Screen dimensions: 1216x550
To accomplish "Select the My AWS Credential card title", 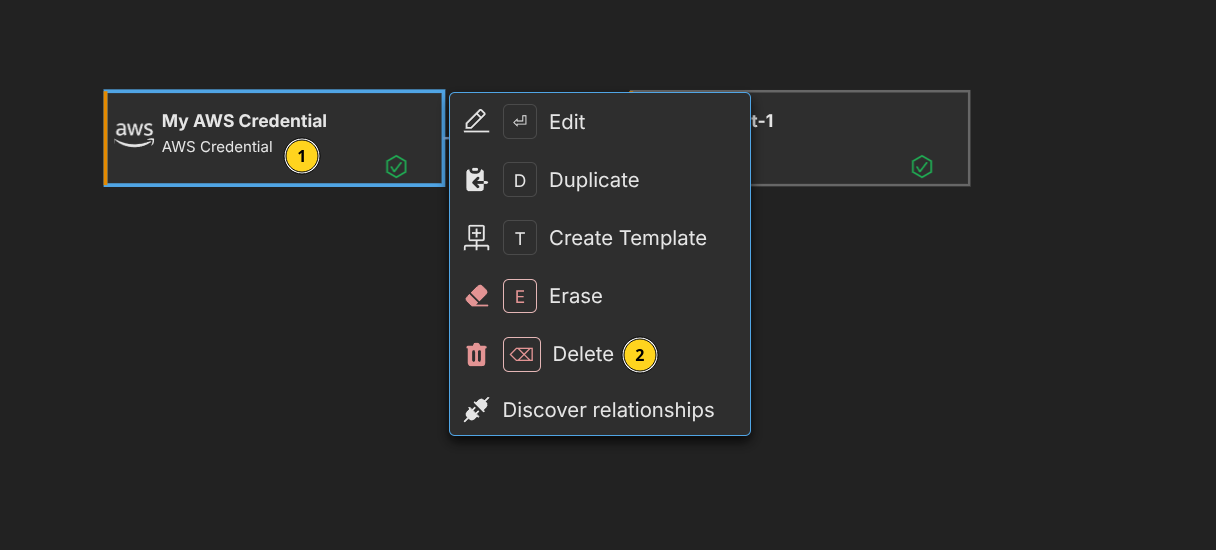I will (x=244, y=121).
